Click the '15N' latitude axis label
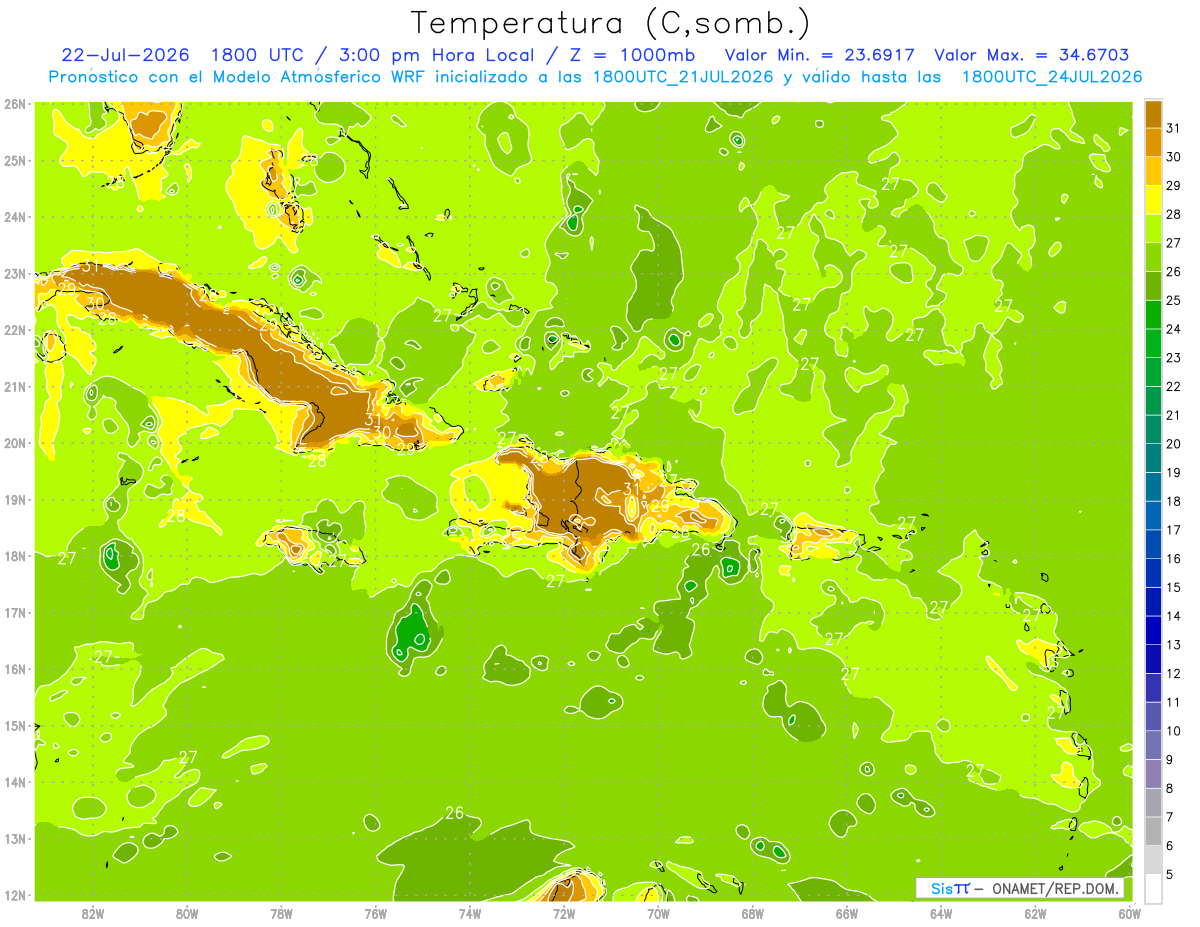The height and width of the screenshot is (927, 1200). point(14,725)
